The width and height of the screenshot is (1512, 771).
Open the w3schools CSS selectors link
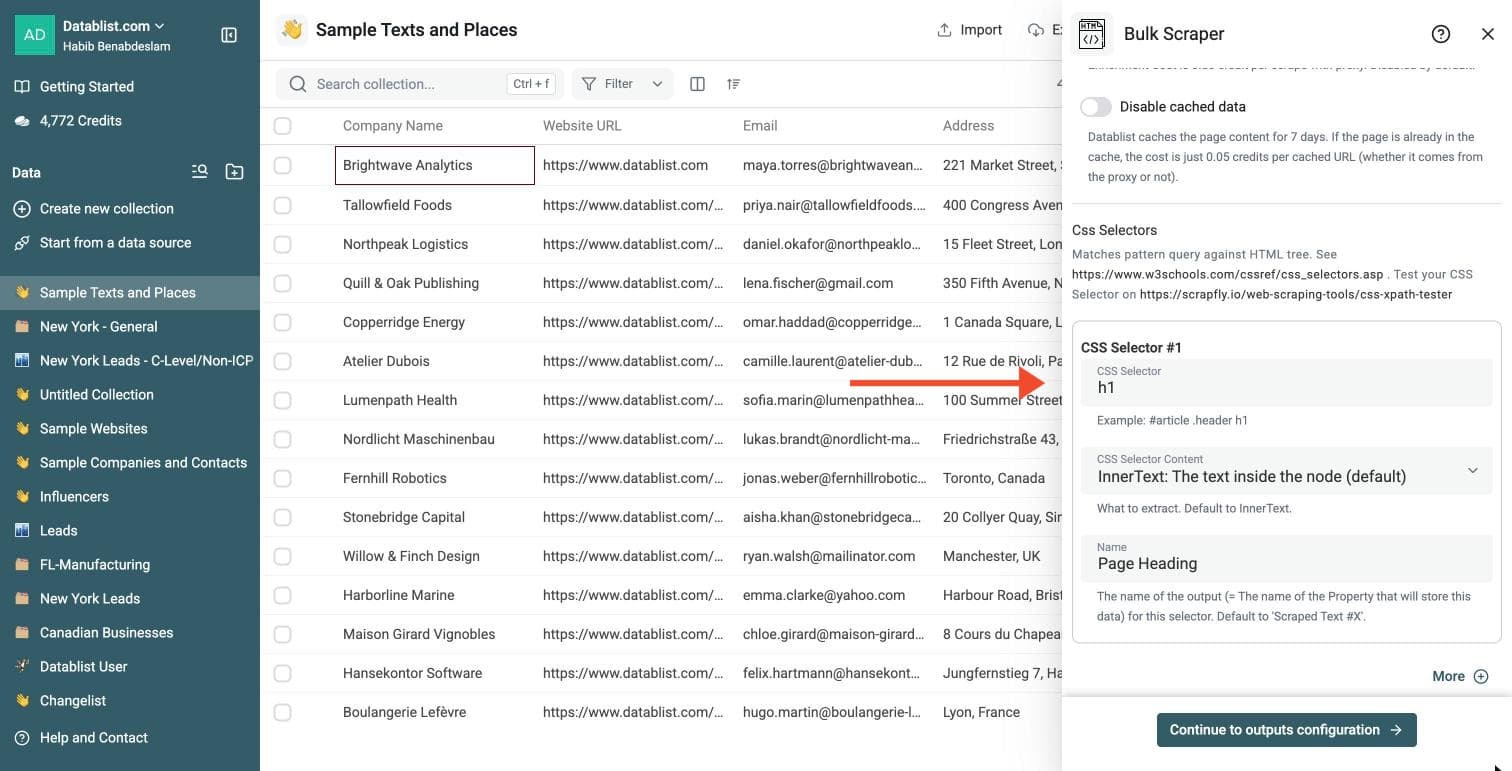pos(1227,274)
